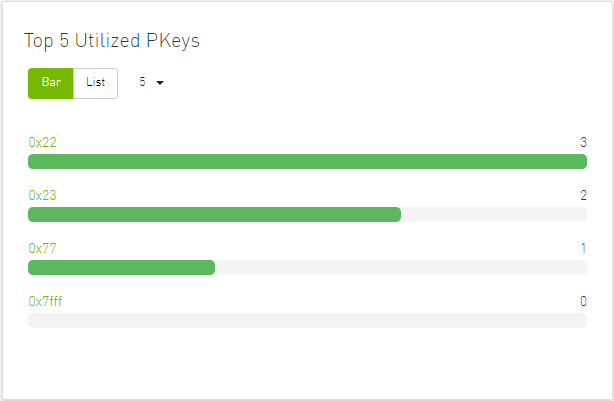The image size is (614, 401).
Task: Click the count value 3 for 0x22
Action: pyautogui.click(x=583, y=143)
